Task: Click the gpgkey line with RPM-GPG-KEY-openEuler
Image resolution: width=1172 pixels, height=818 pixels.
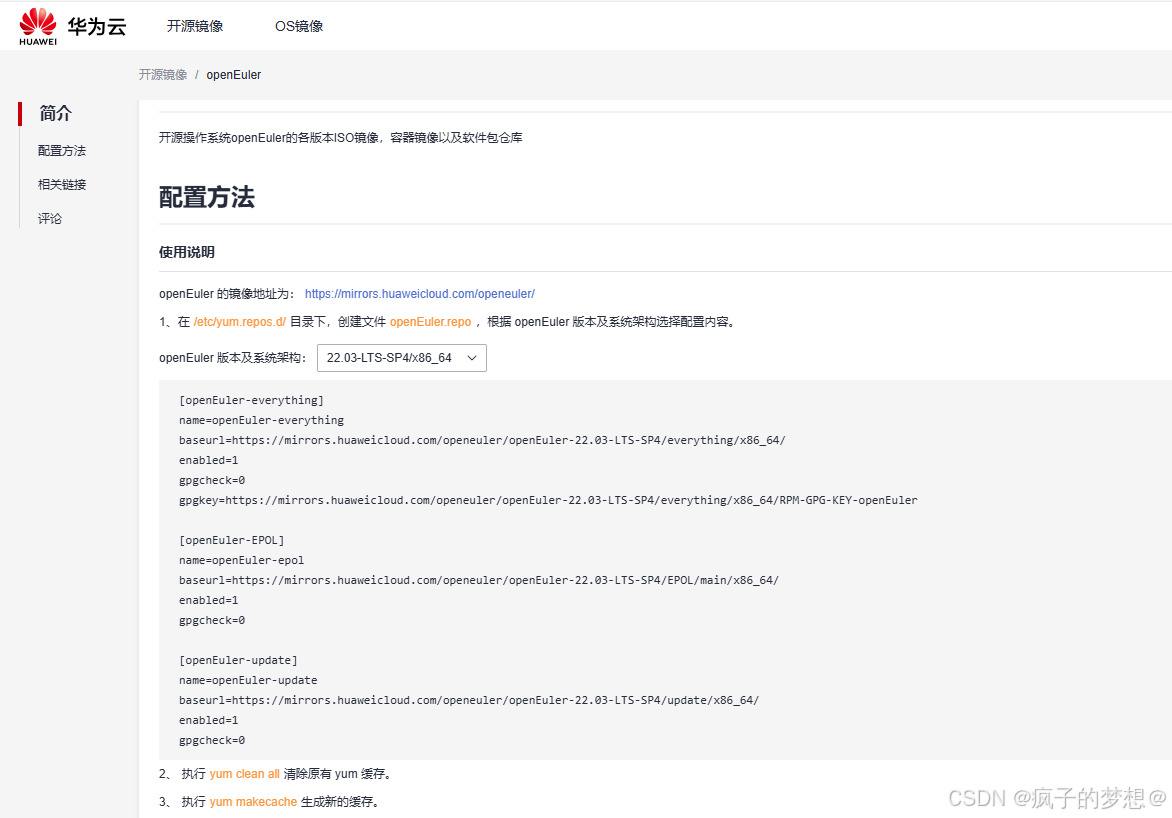Action: [548, 500]
